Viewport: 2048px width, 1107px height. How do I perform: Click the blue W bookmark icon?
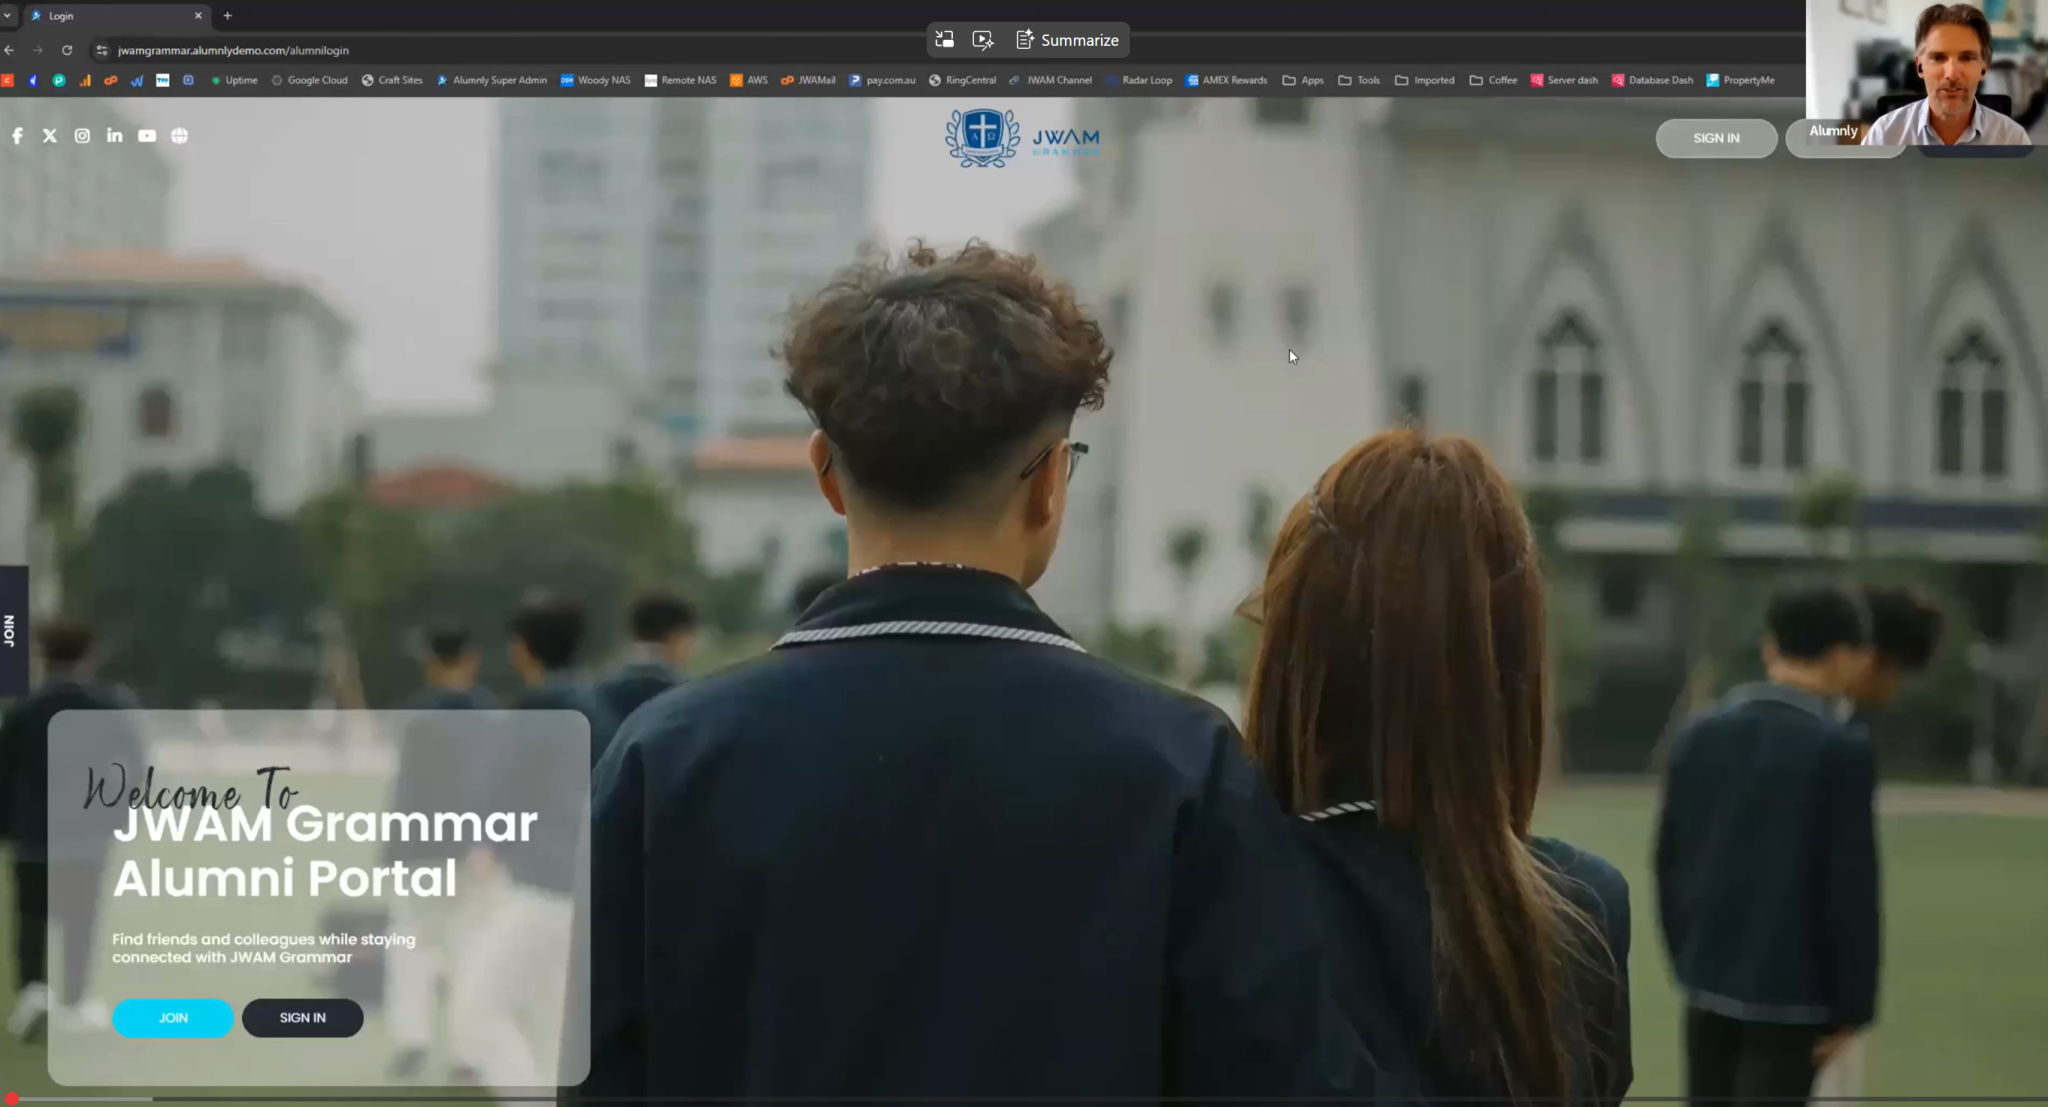(137, 80)
